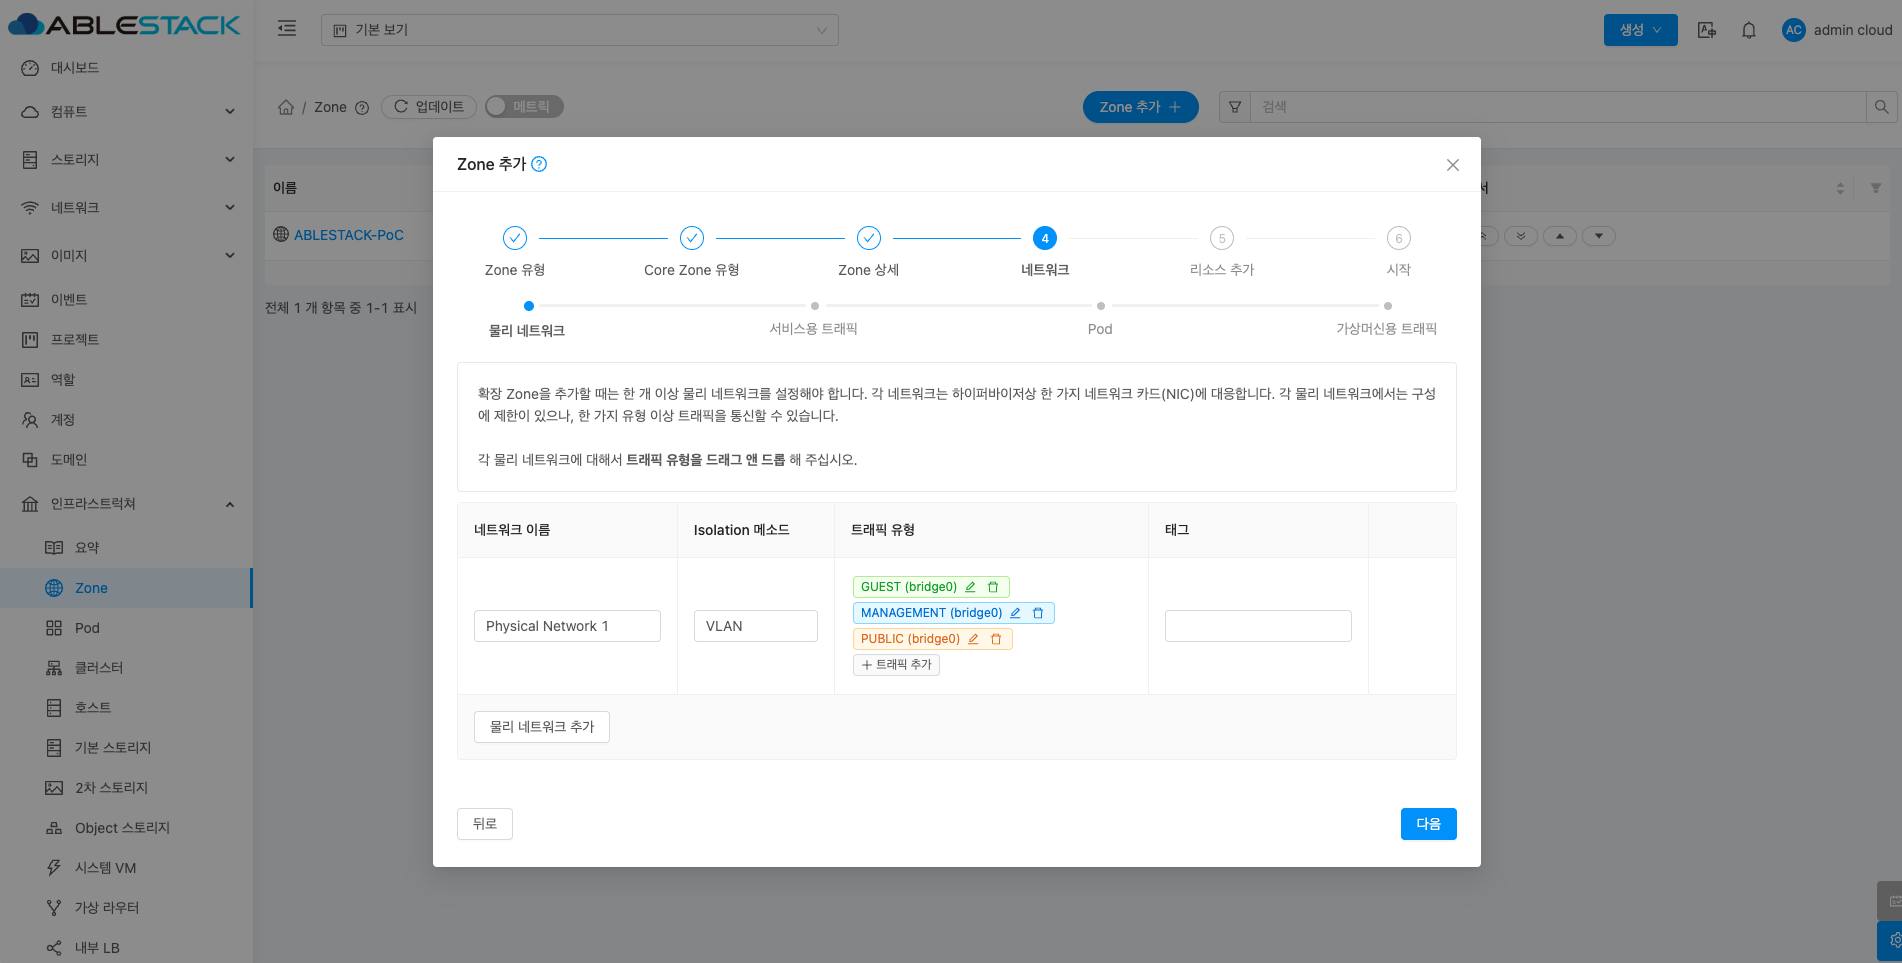Select Pod in the sidebar
Image resolution: width=1902 pixels, height=963 pixels.
point(126,628)
